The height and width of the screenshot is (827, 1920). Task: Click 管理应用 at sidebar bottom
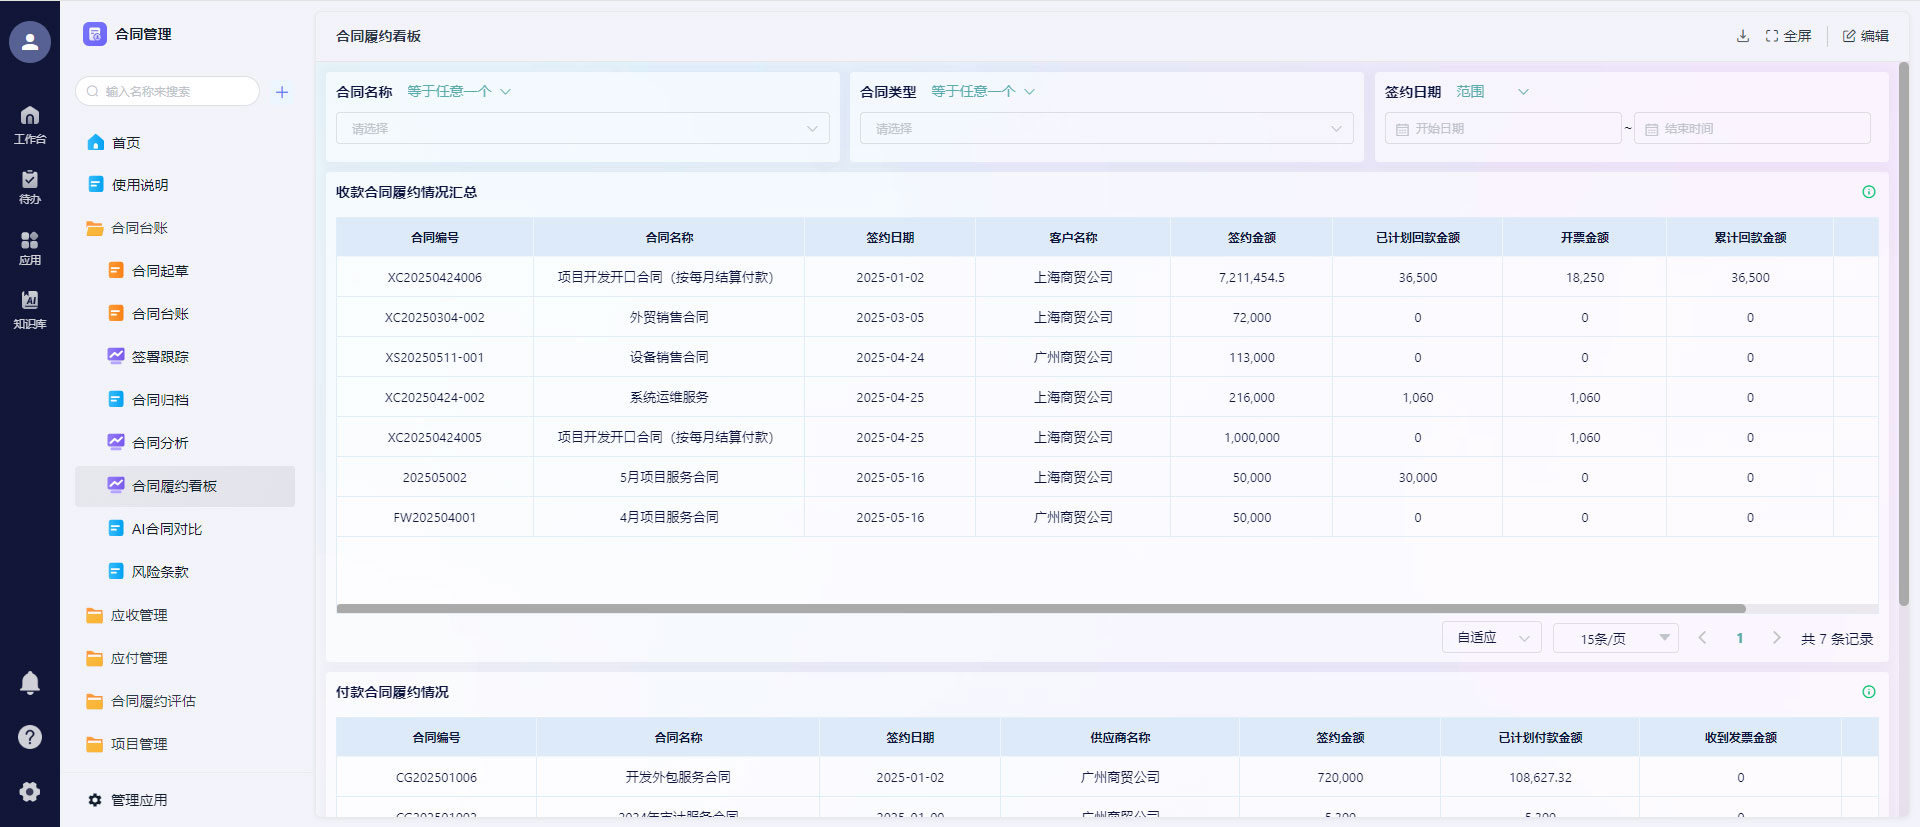139,800
